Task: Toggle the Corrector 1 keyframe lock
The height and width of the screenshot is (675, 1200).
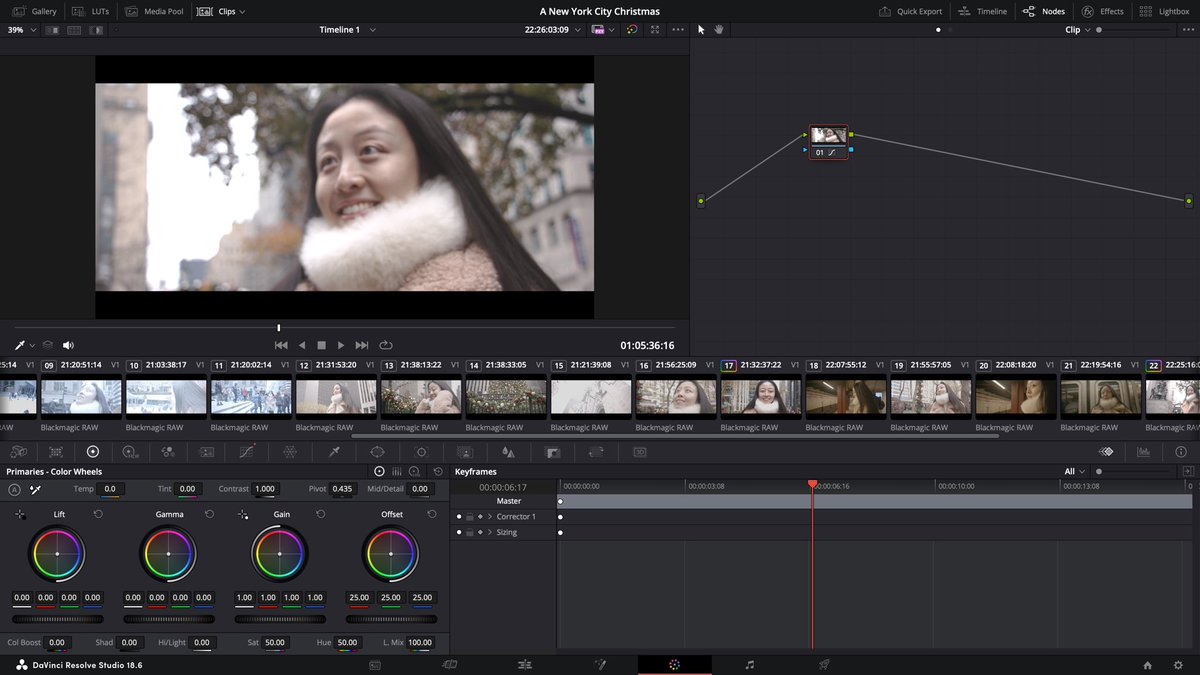Action: (470, 517)
